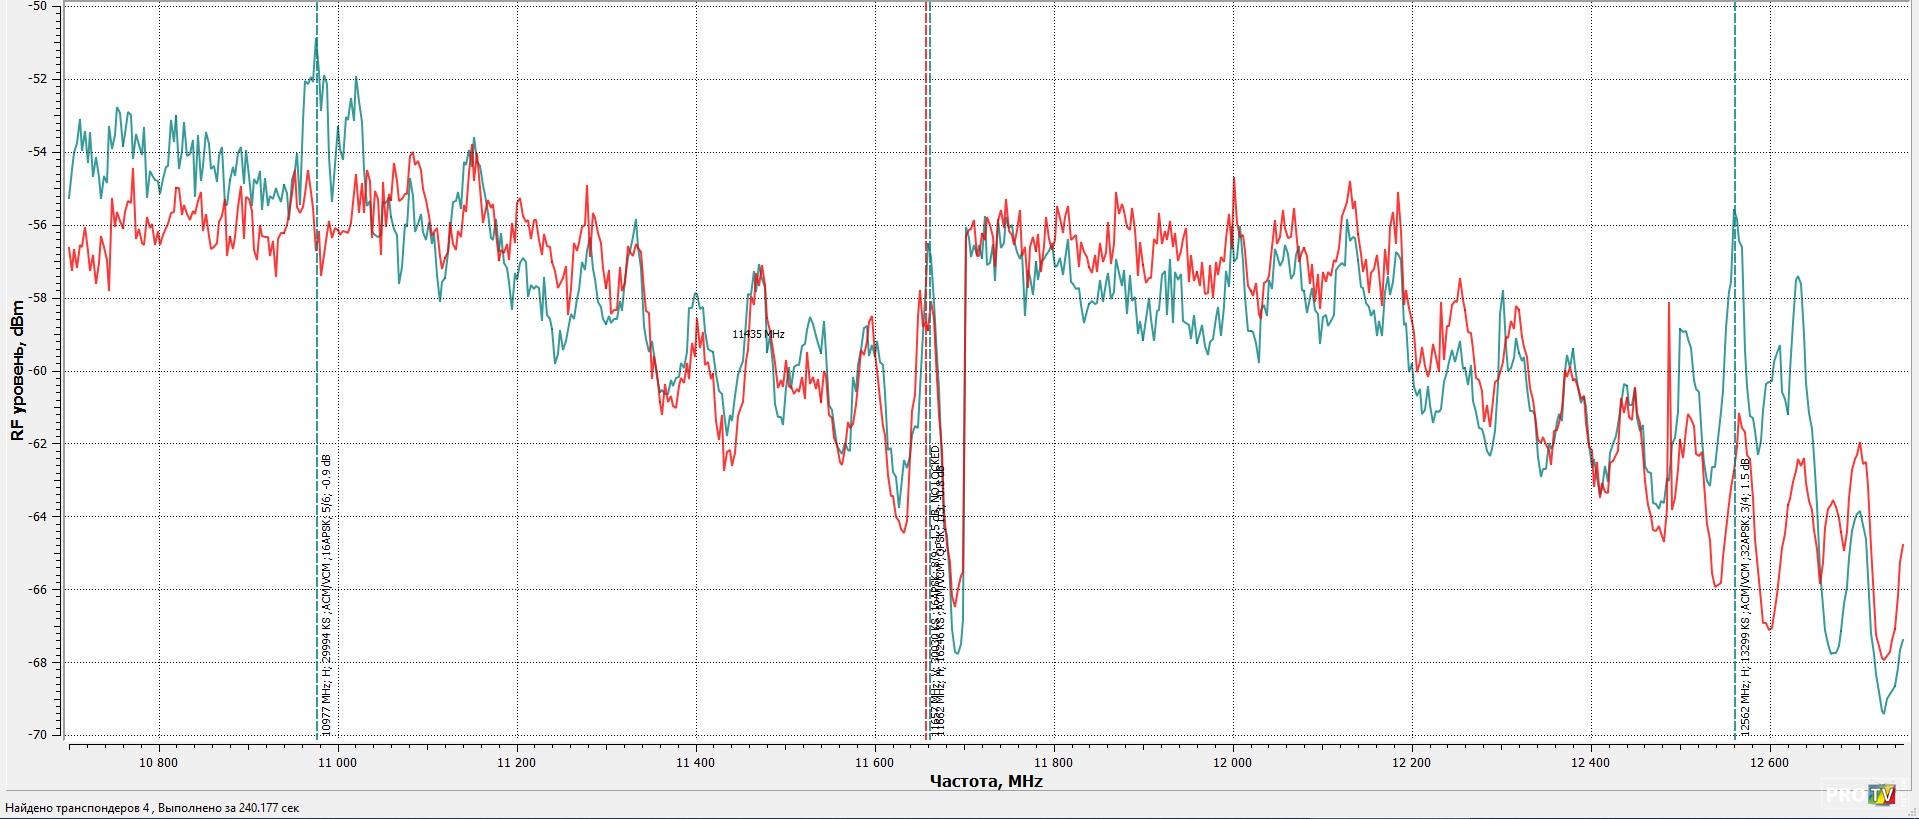Click the "Частота, MHz" axis title
This screenshot has width=1919, height=819.
(985, 781)
